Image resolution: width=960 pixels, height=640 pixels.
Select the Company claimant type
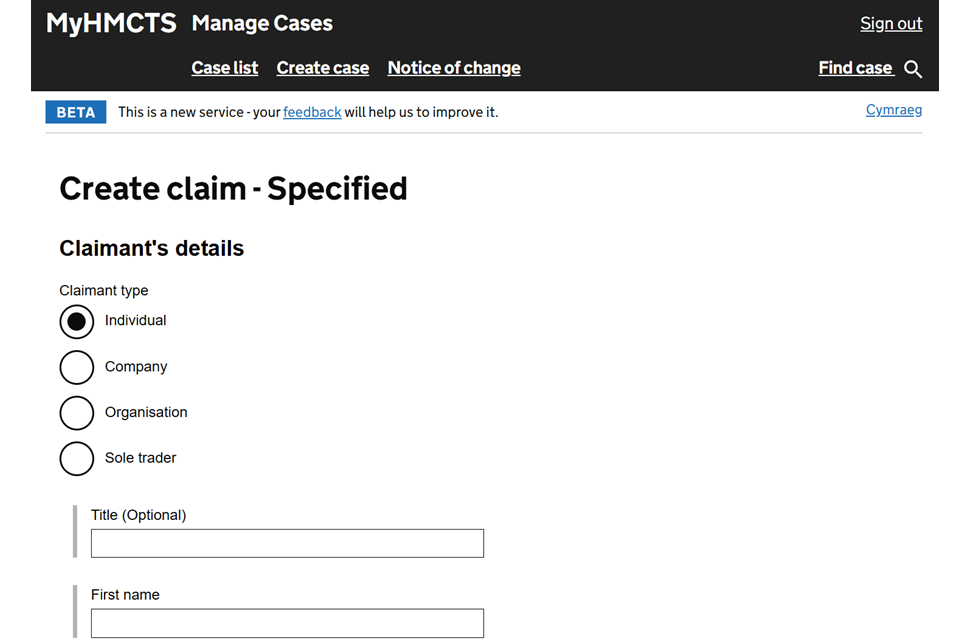coord(77,367)
